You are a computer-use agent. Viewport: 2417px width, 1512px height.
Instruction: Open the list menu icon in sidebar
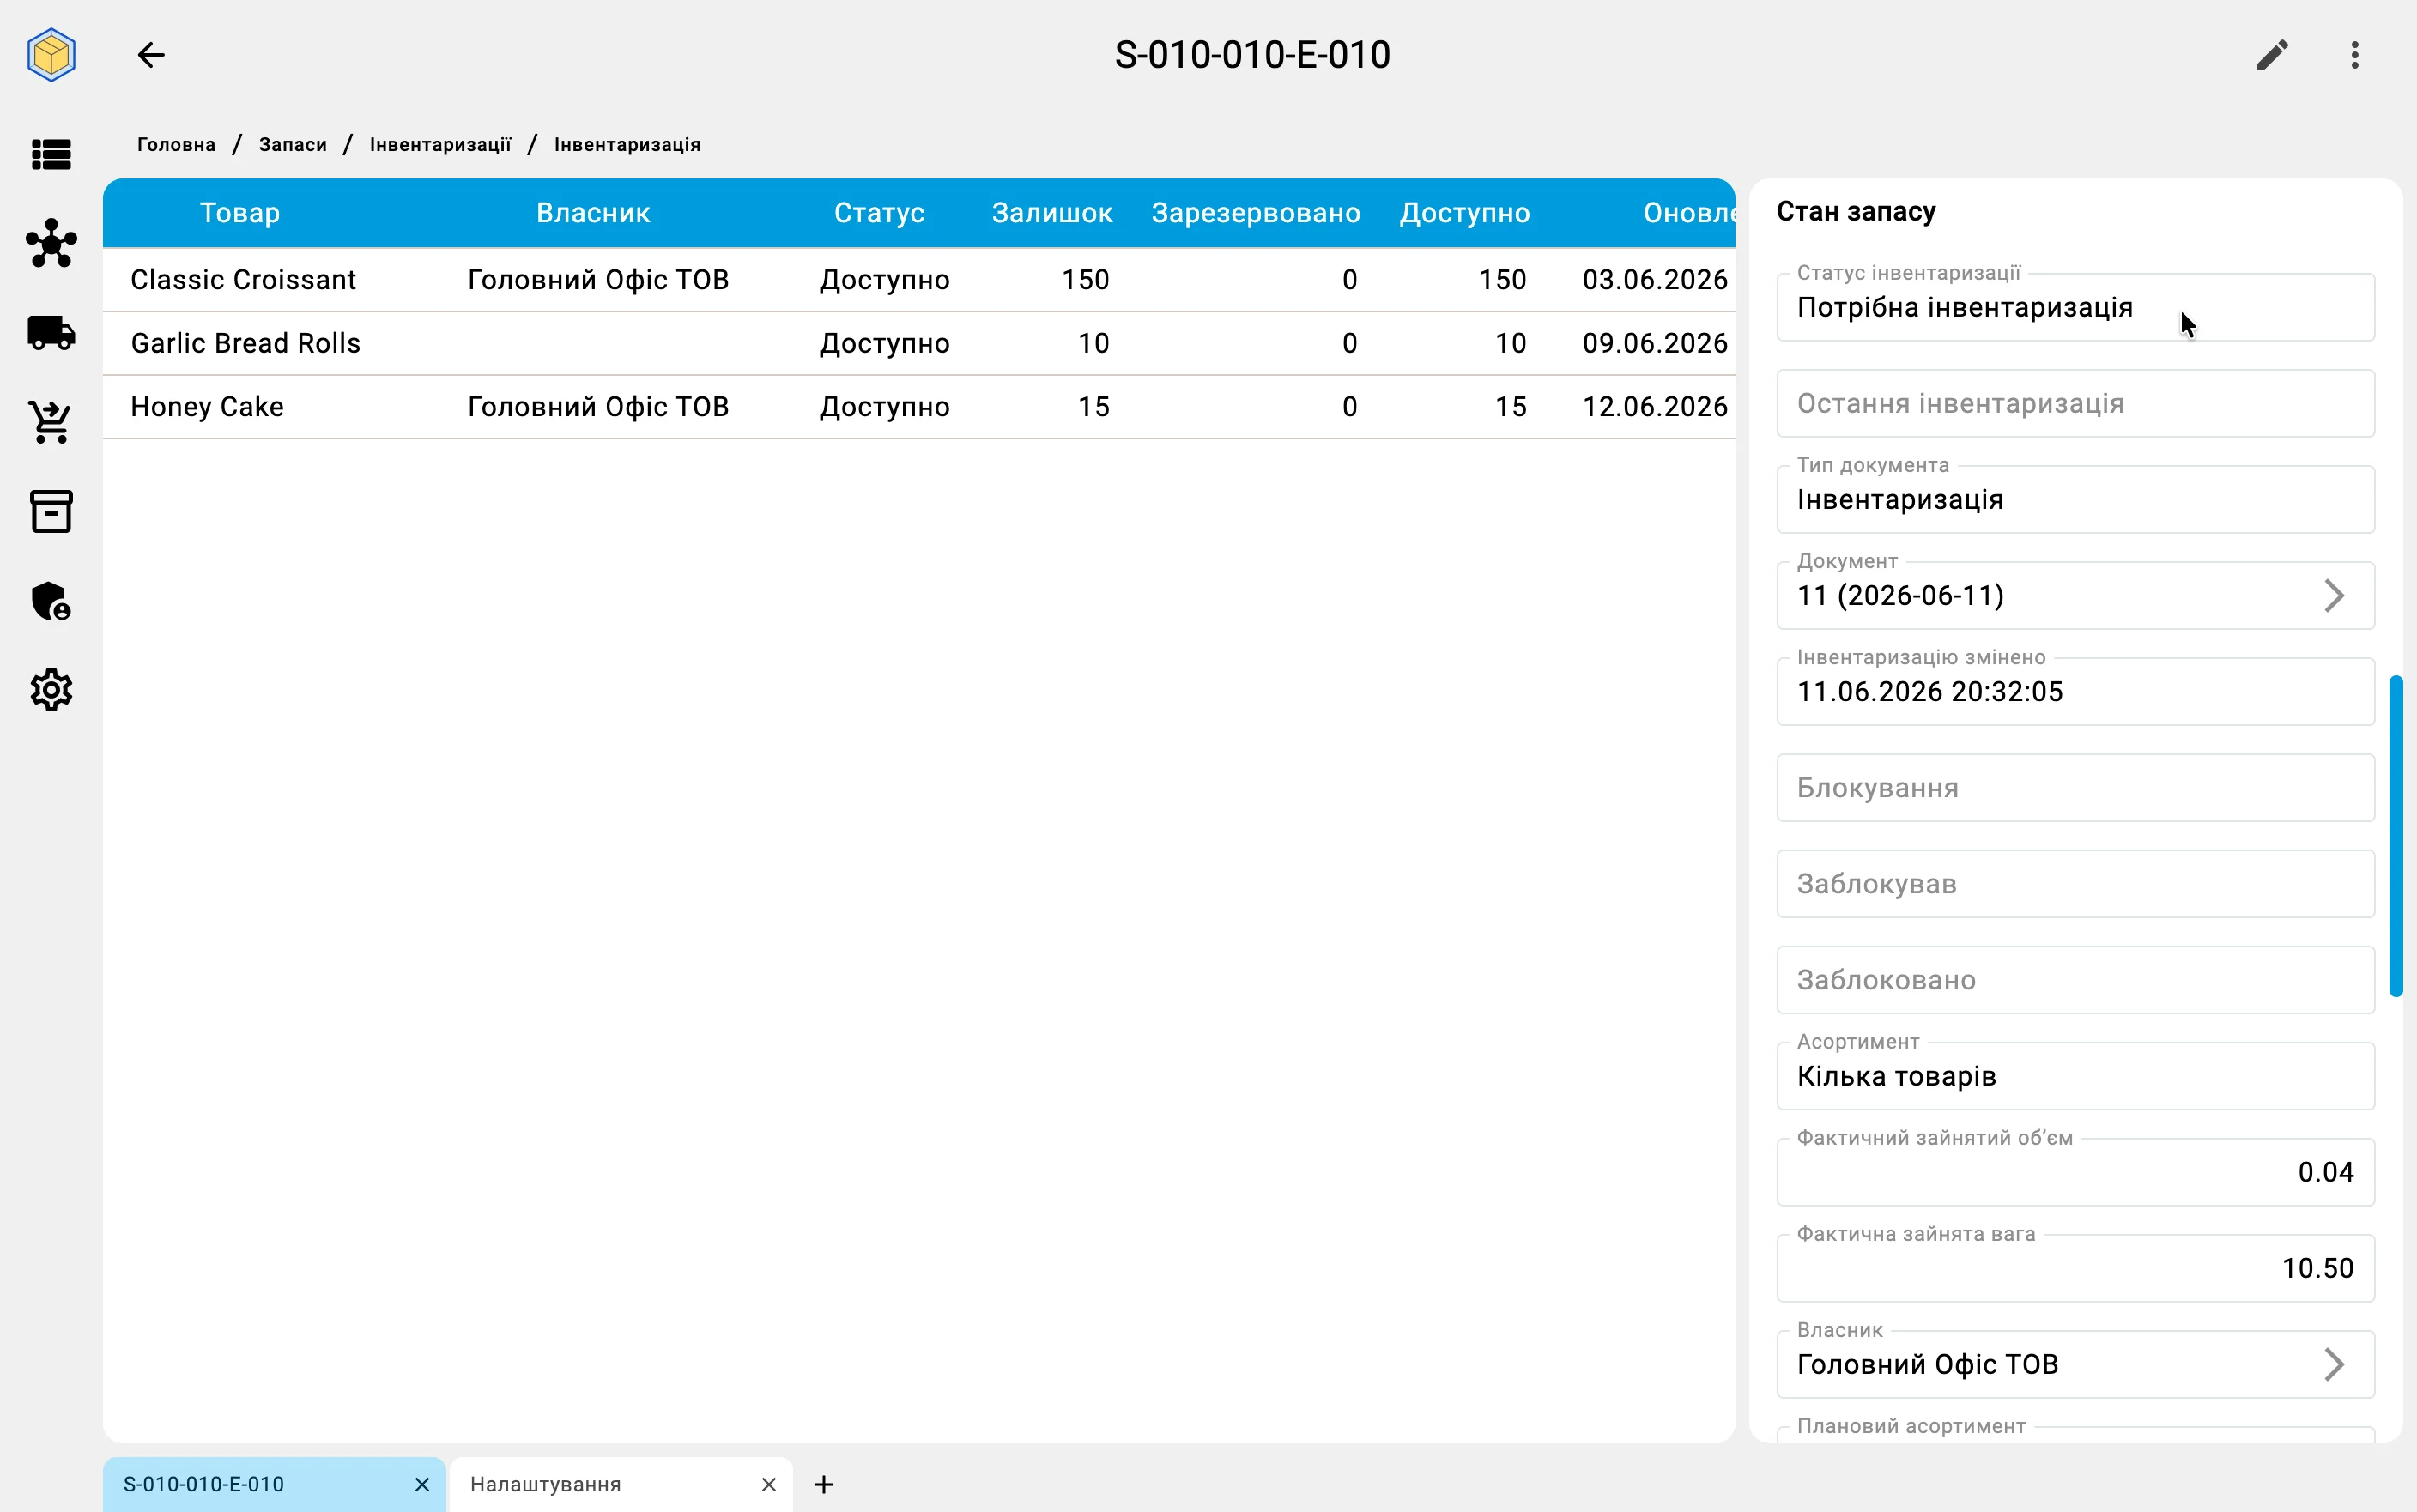51,154
